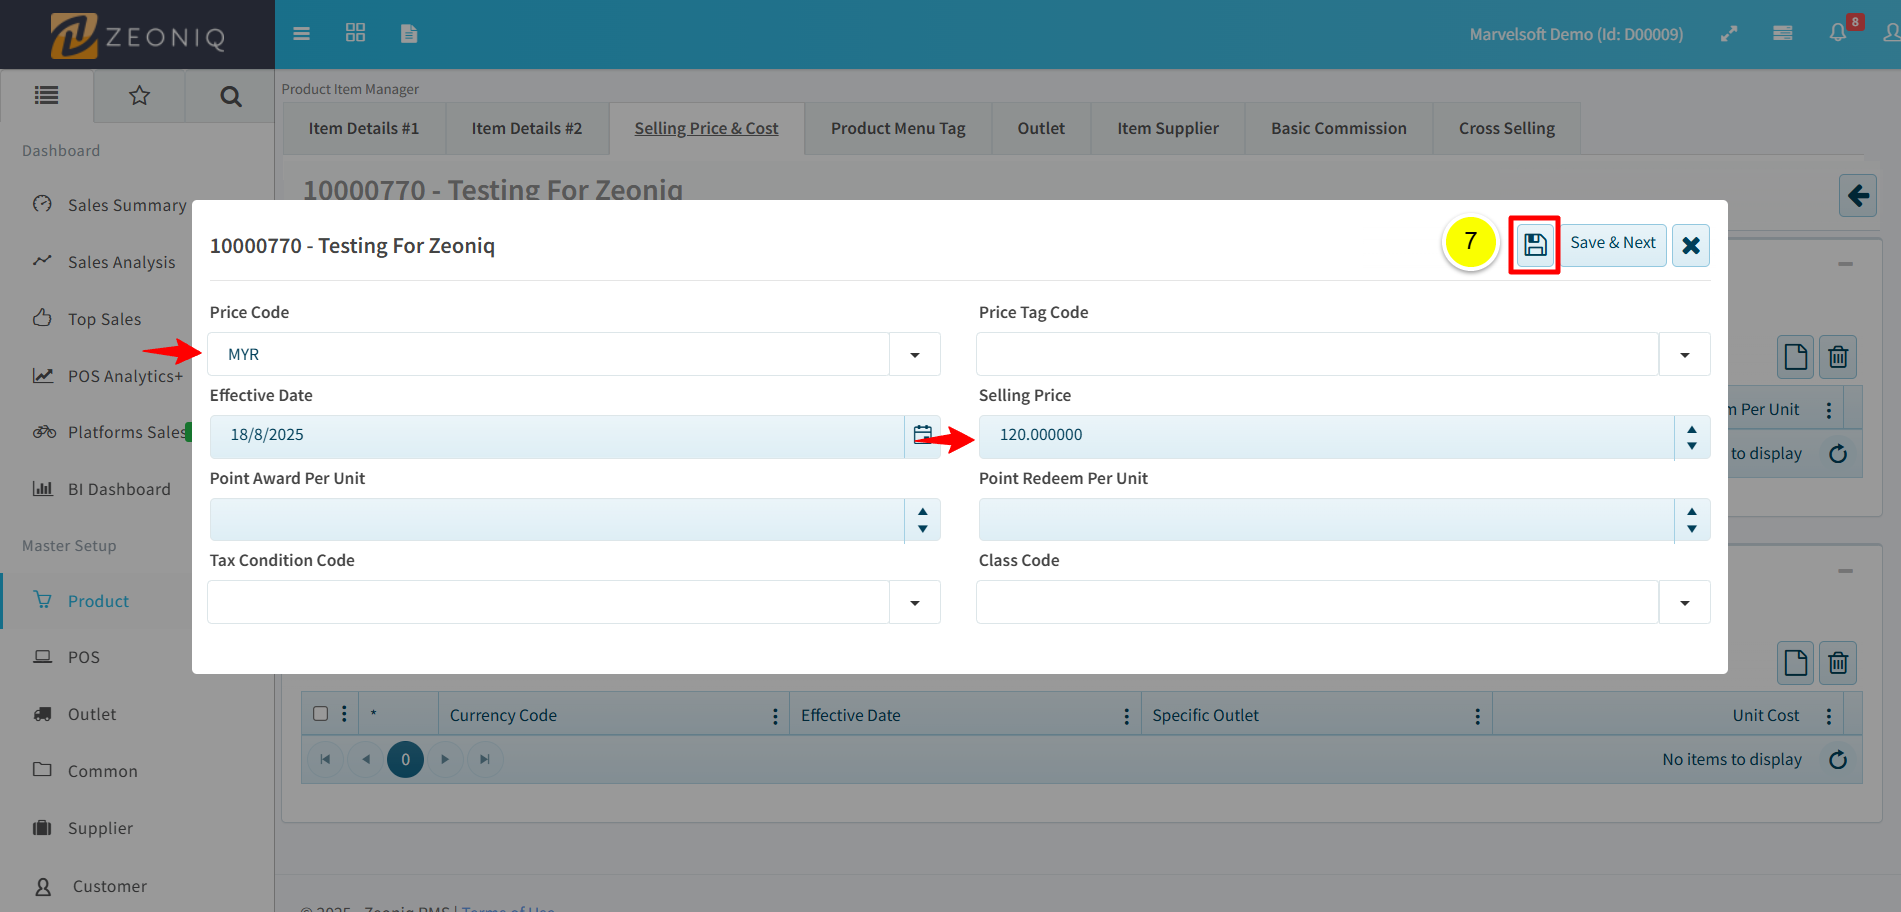Switch to the Item Details #1 tab
This screenshot has width=1901, height=912.
pyautogui.click(x=364, y=129)
